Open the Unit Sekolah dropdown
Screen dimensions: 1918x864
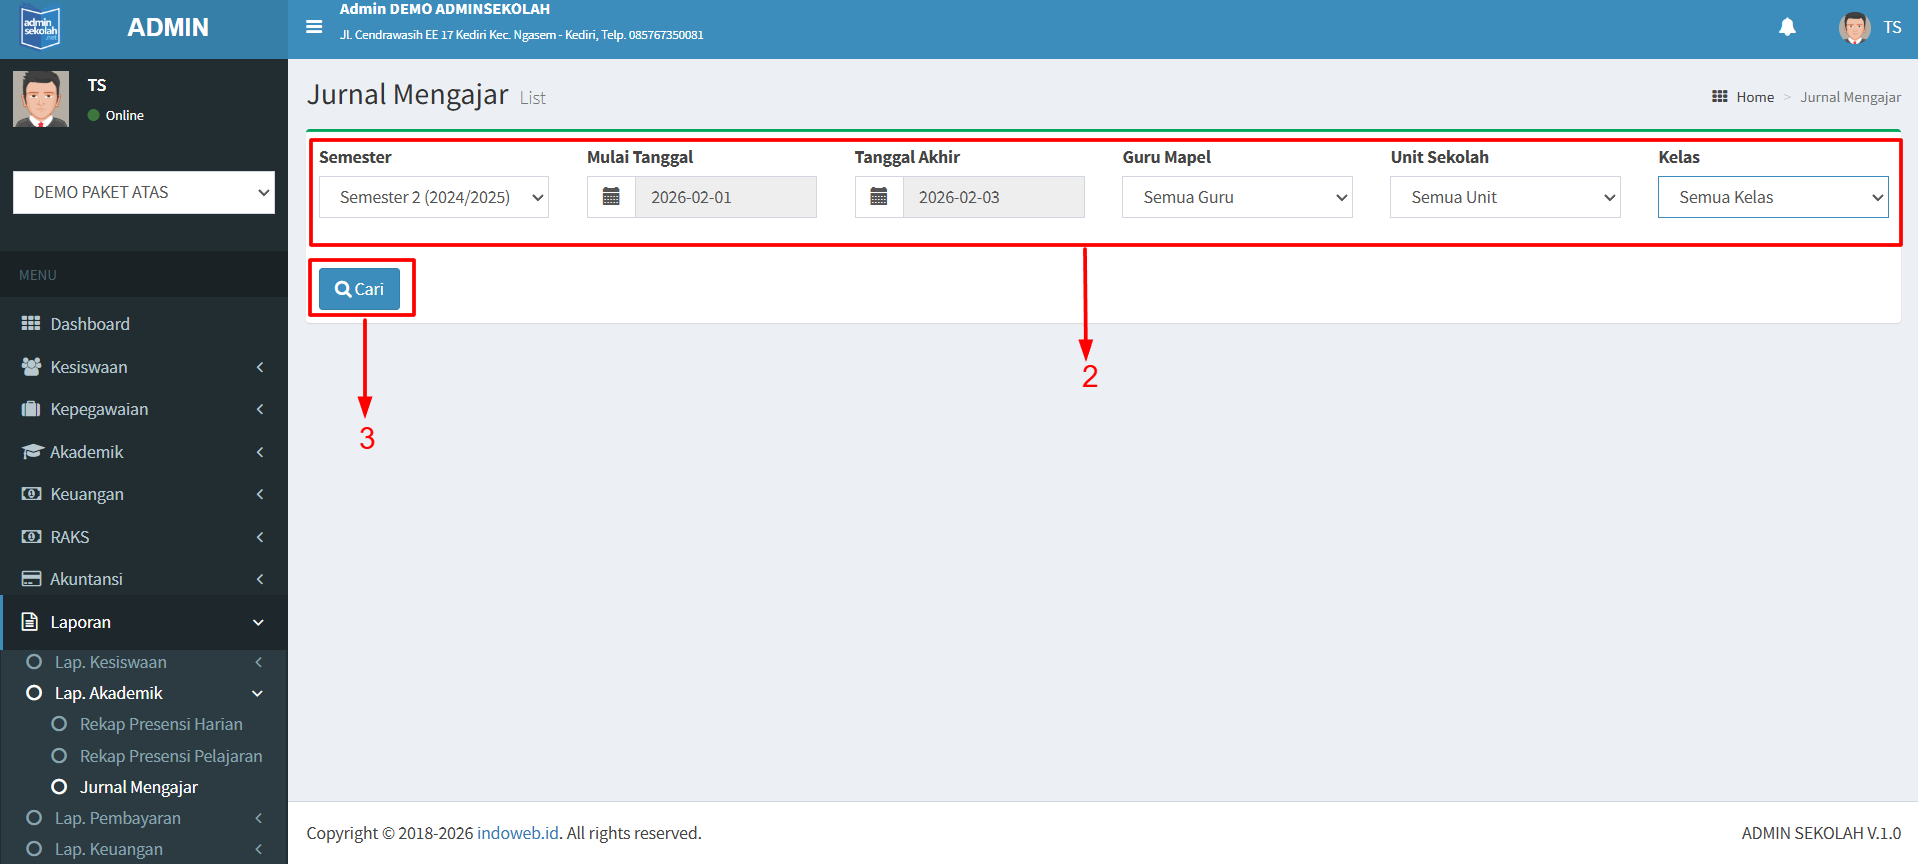[1504, 197]
